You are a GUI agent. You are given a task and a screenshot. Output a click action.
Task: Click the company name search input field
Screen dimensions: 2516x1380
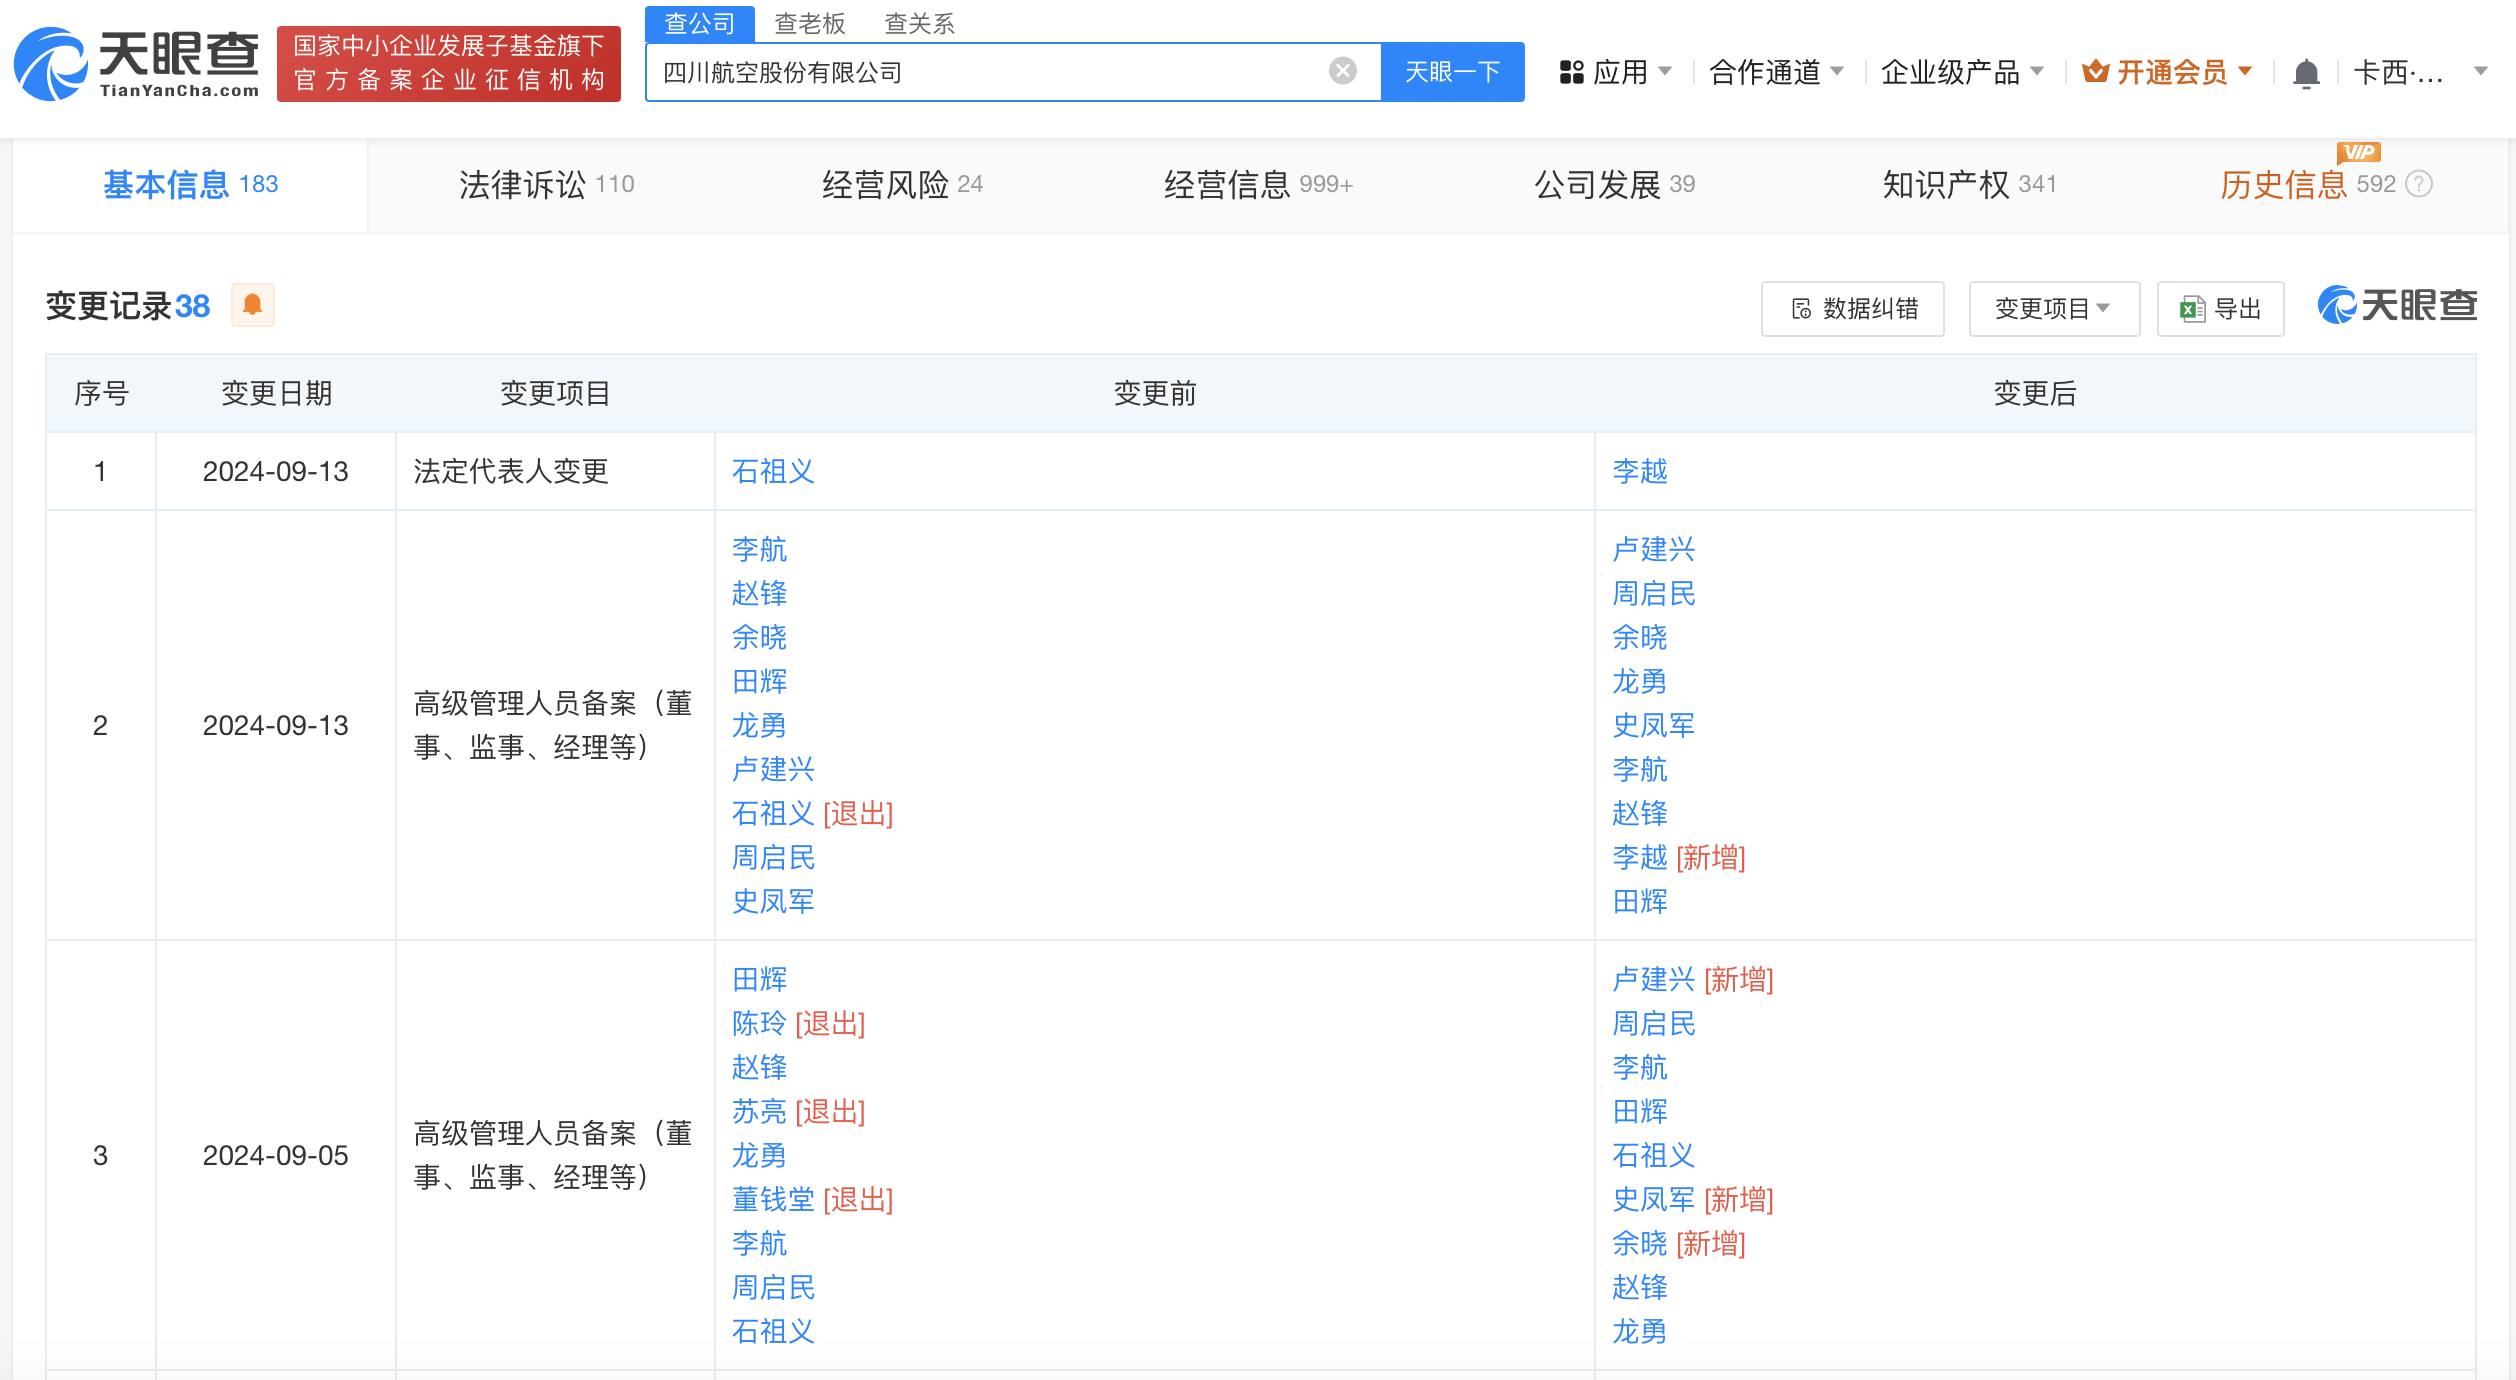990,72
